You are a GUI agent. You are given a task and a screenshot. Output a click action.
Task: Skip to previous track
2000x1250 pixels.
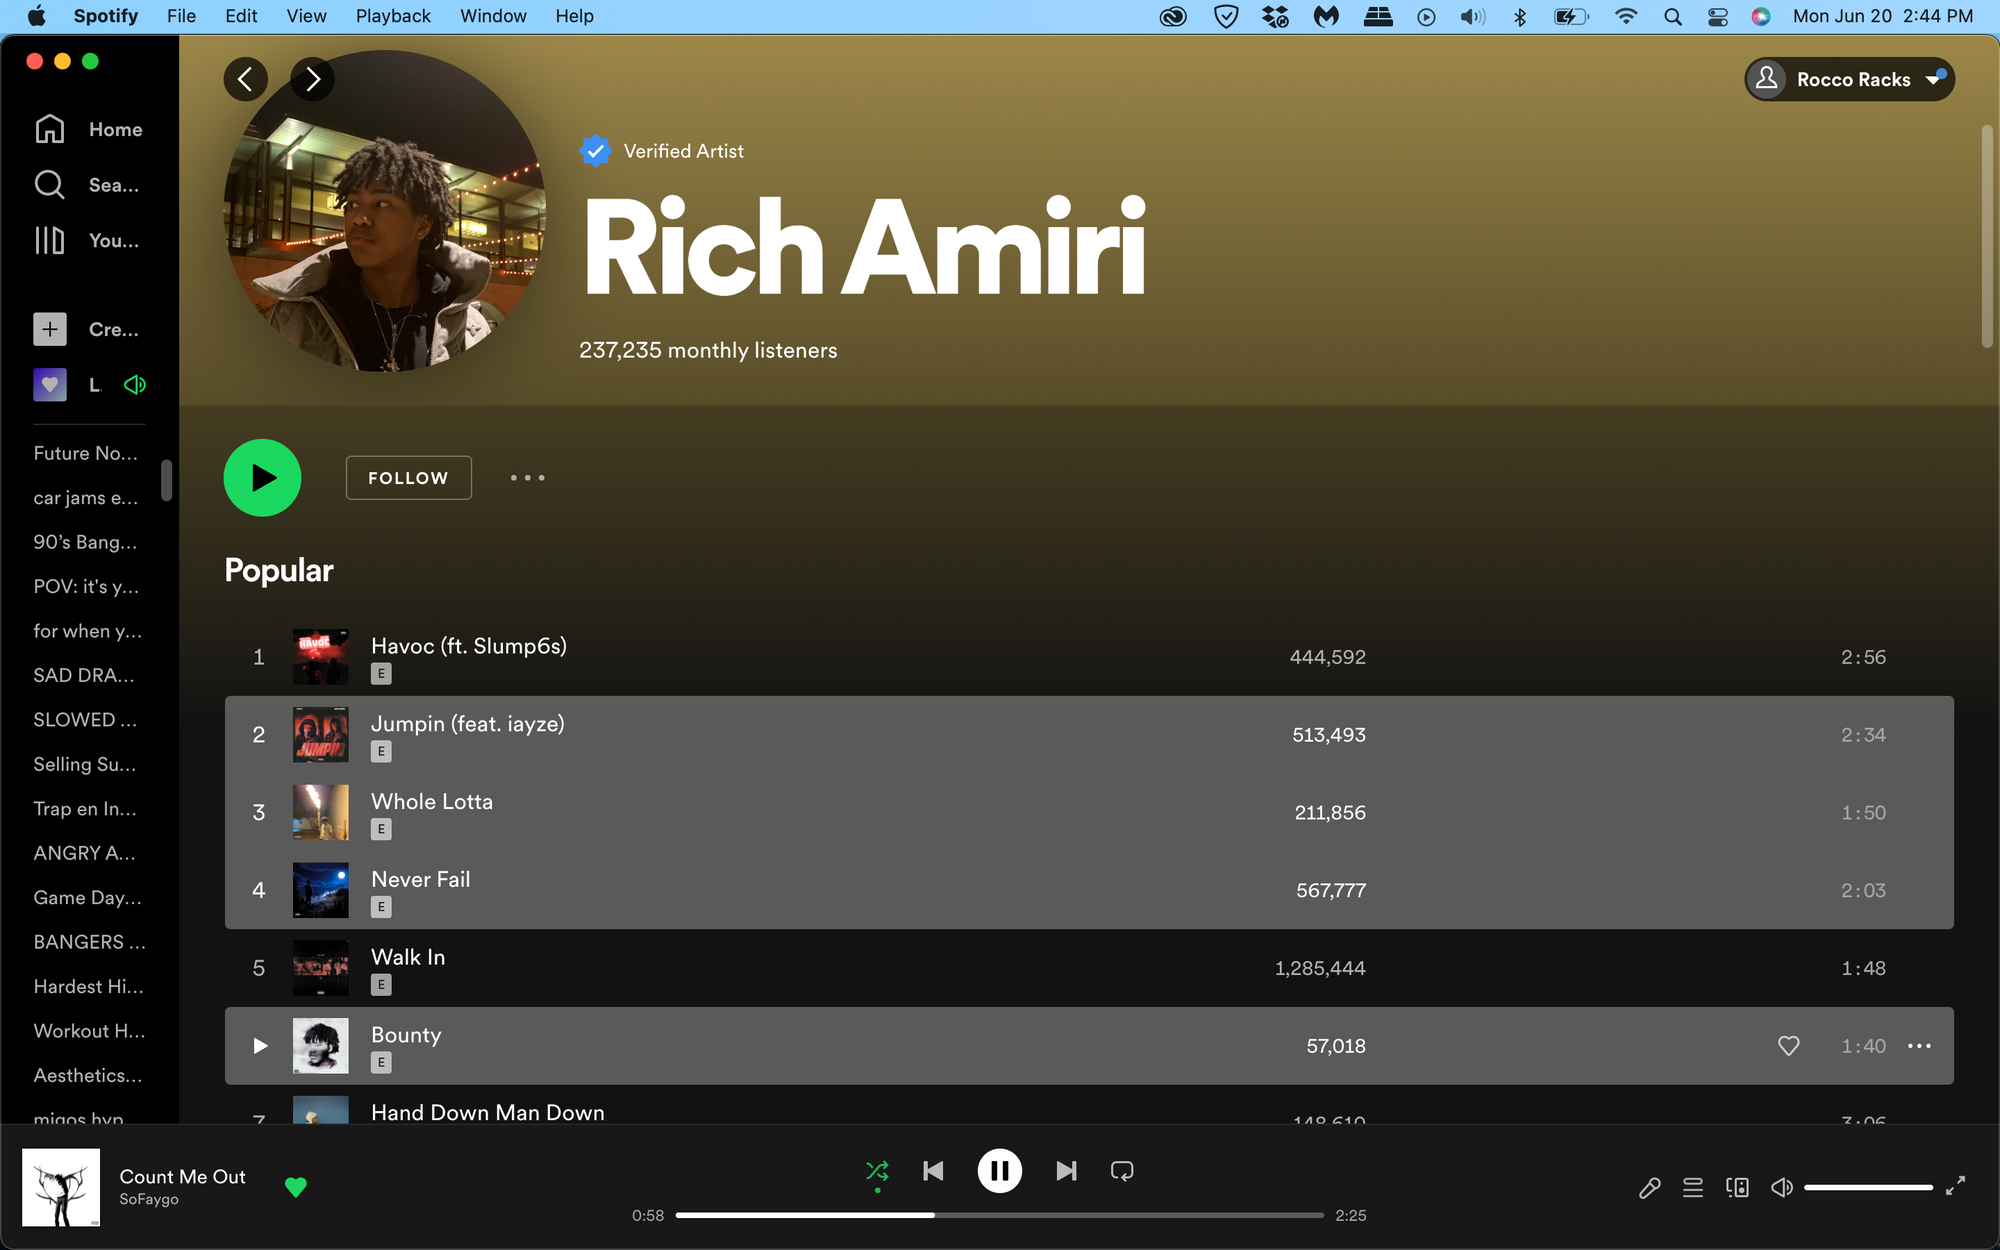[933, 1171]
